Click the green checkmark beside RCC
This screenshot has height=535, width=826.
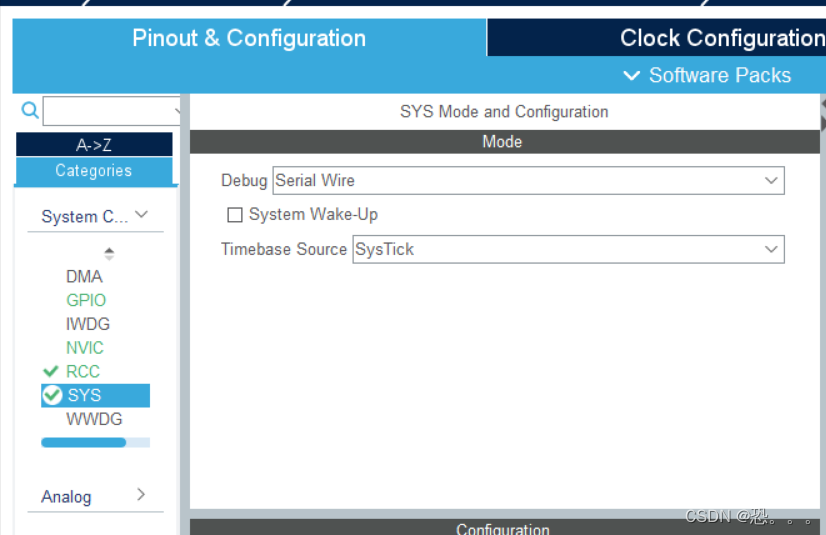click(51, 371)
